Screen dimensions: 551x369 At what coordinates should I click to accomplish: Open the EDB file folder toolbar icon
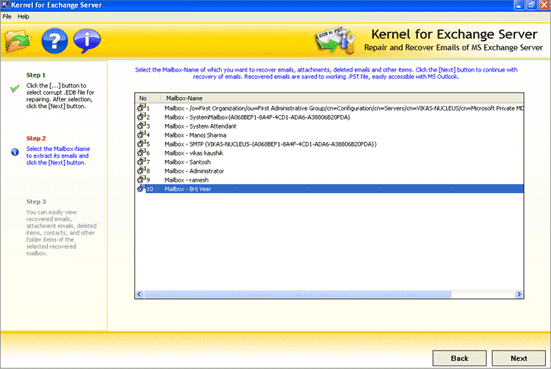point(18,41)
